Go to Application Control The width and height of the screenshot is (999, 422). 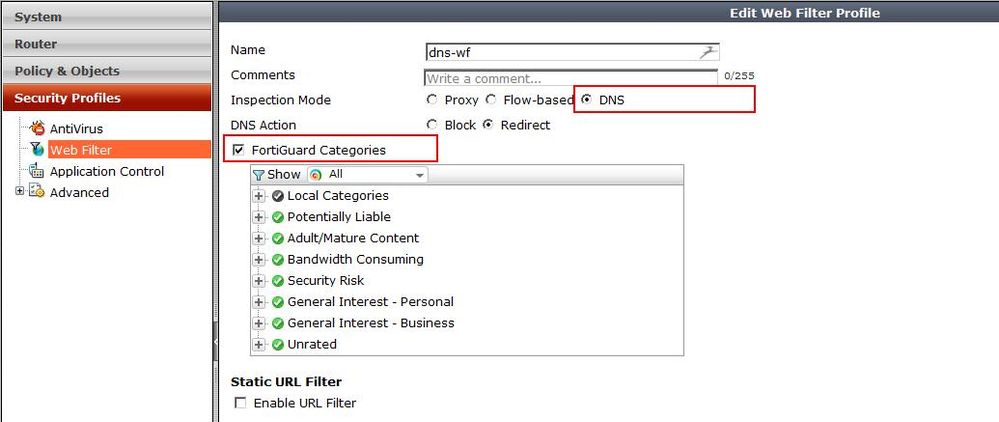pos(106,171)
